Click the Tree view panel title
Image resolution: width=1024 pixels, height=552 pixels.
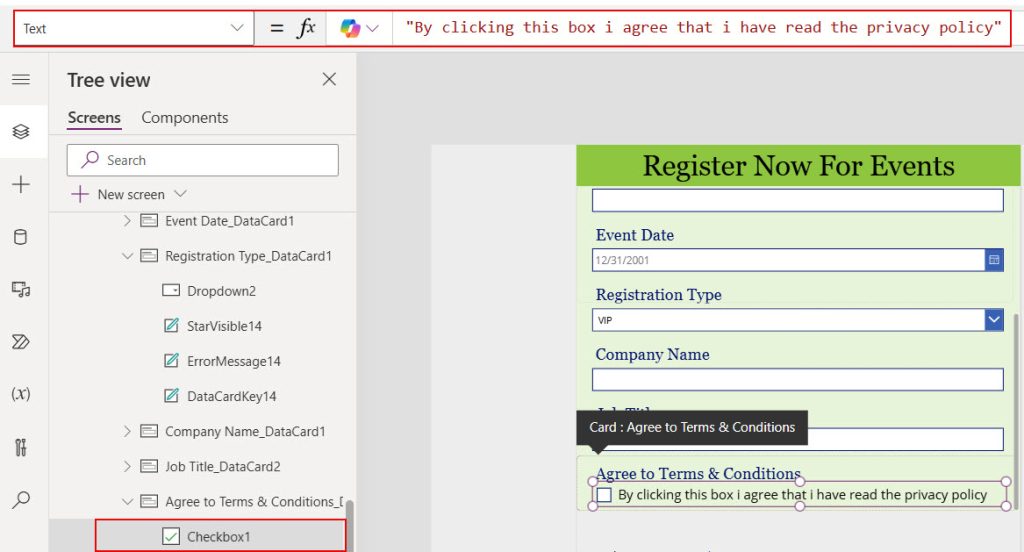point(108,80)
